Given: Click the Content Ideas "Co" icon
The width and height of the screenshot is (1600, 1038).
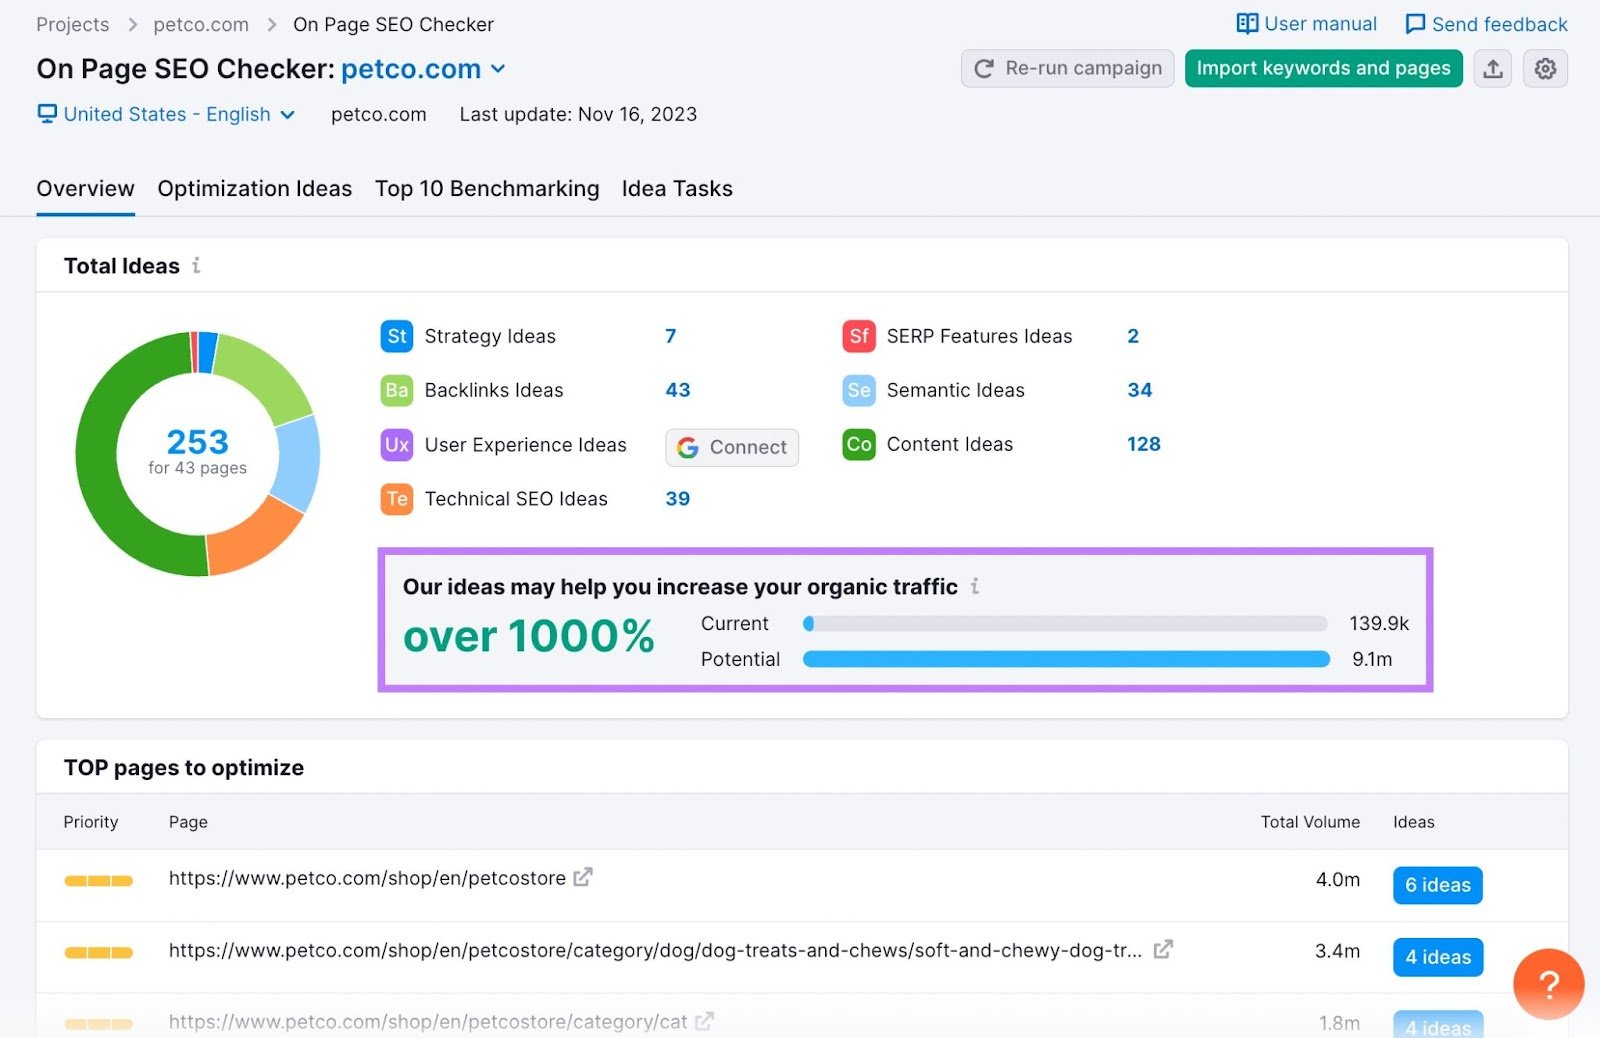Looking at the screenshot, I should coord(858,444).
